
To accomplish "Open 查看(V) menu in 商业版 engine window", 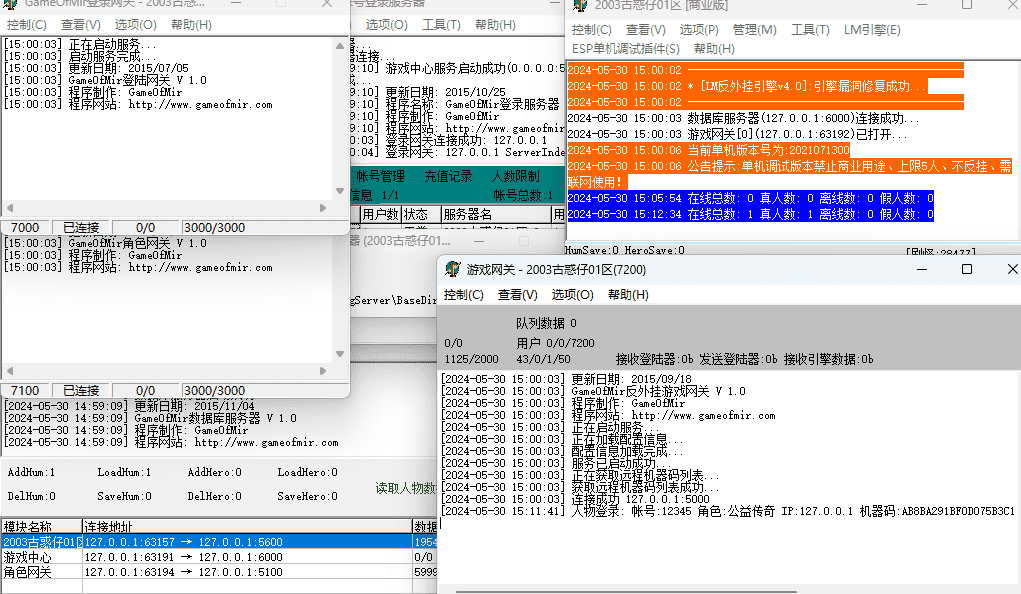I will [645, 30].
